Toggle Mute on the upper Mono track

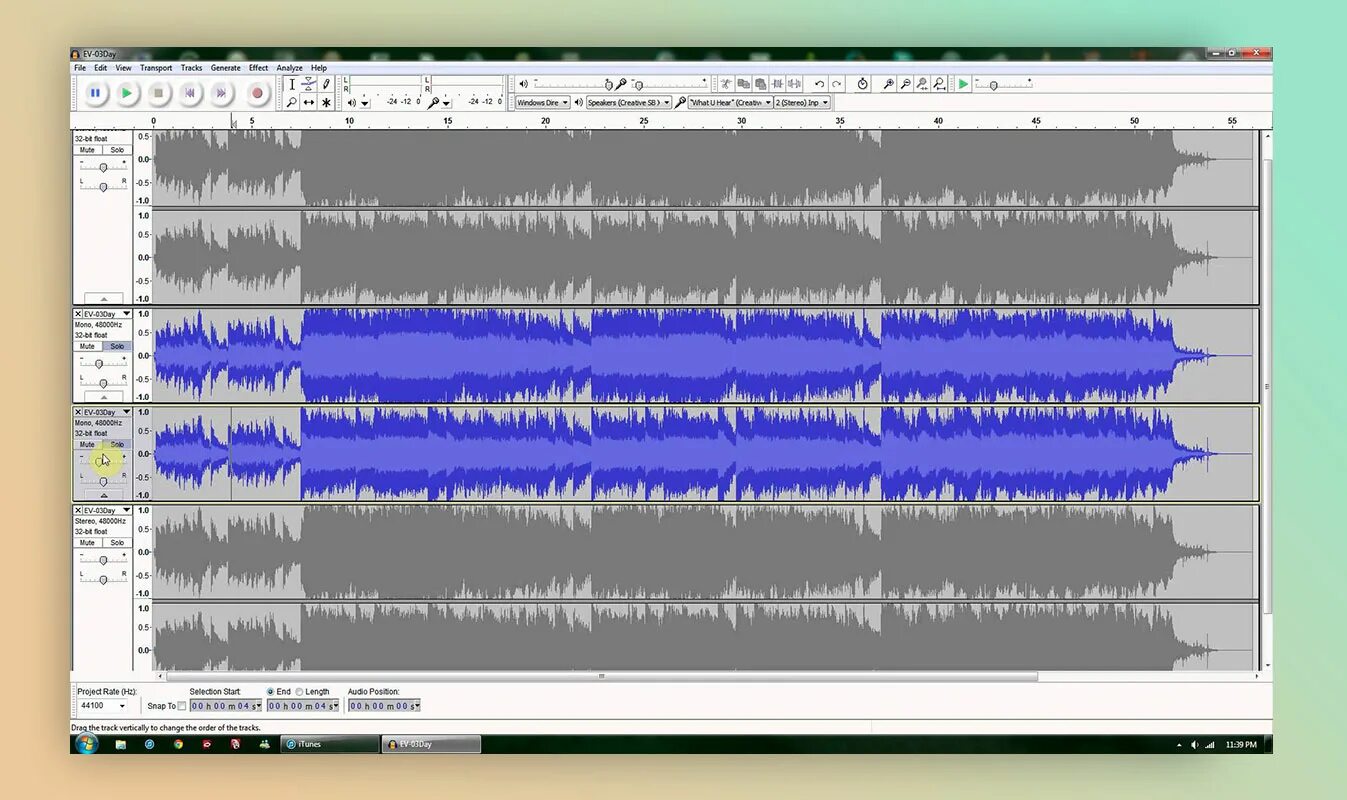87,346
